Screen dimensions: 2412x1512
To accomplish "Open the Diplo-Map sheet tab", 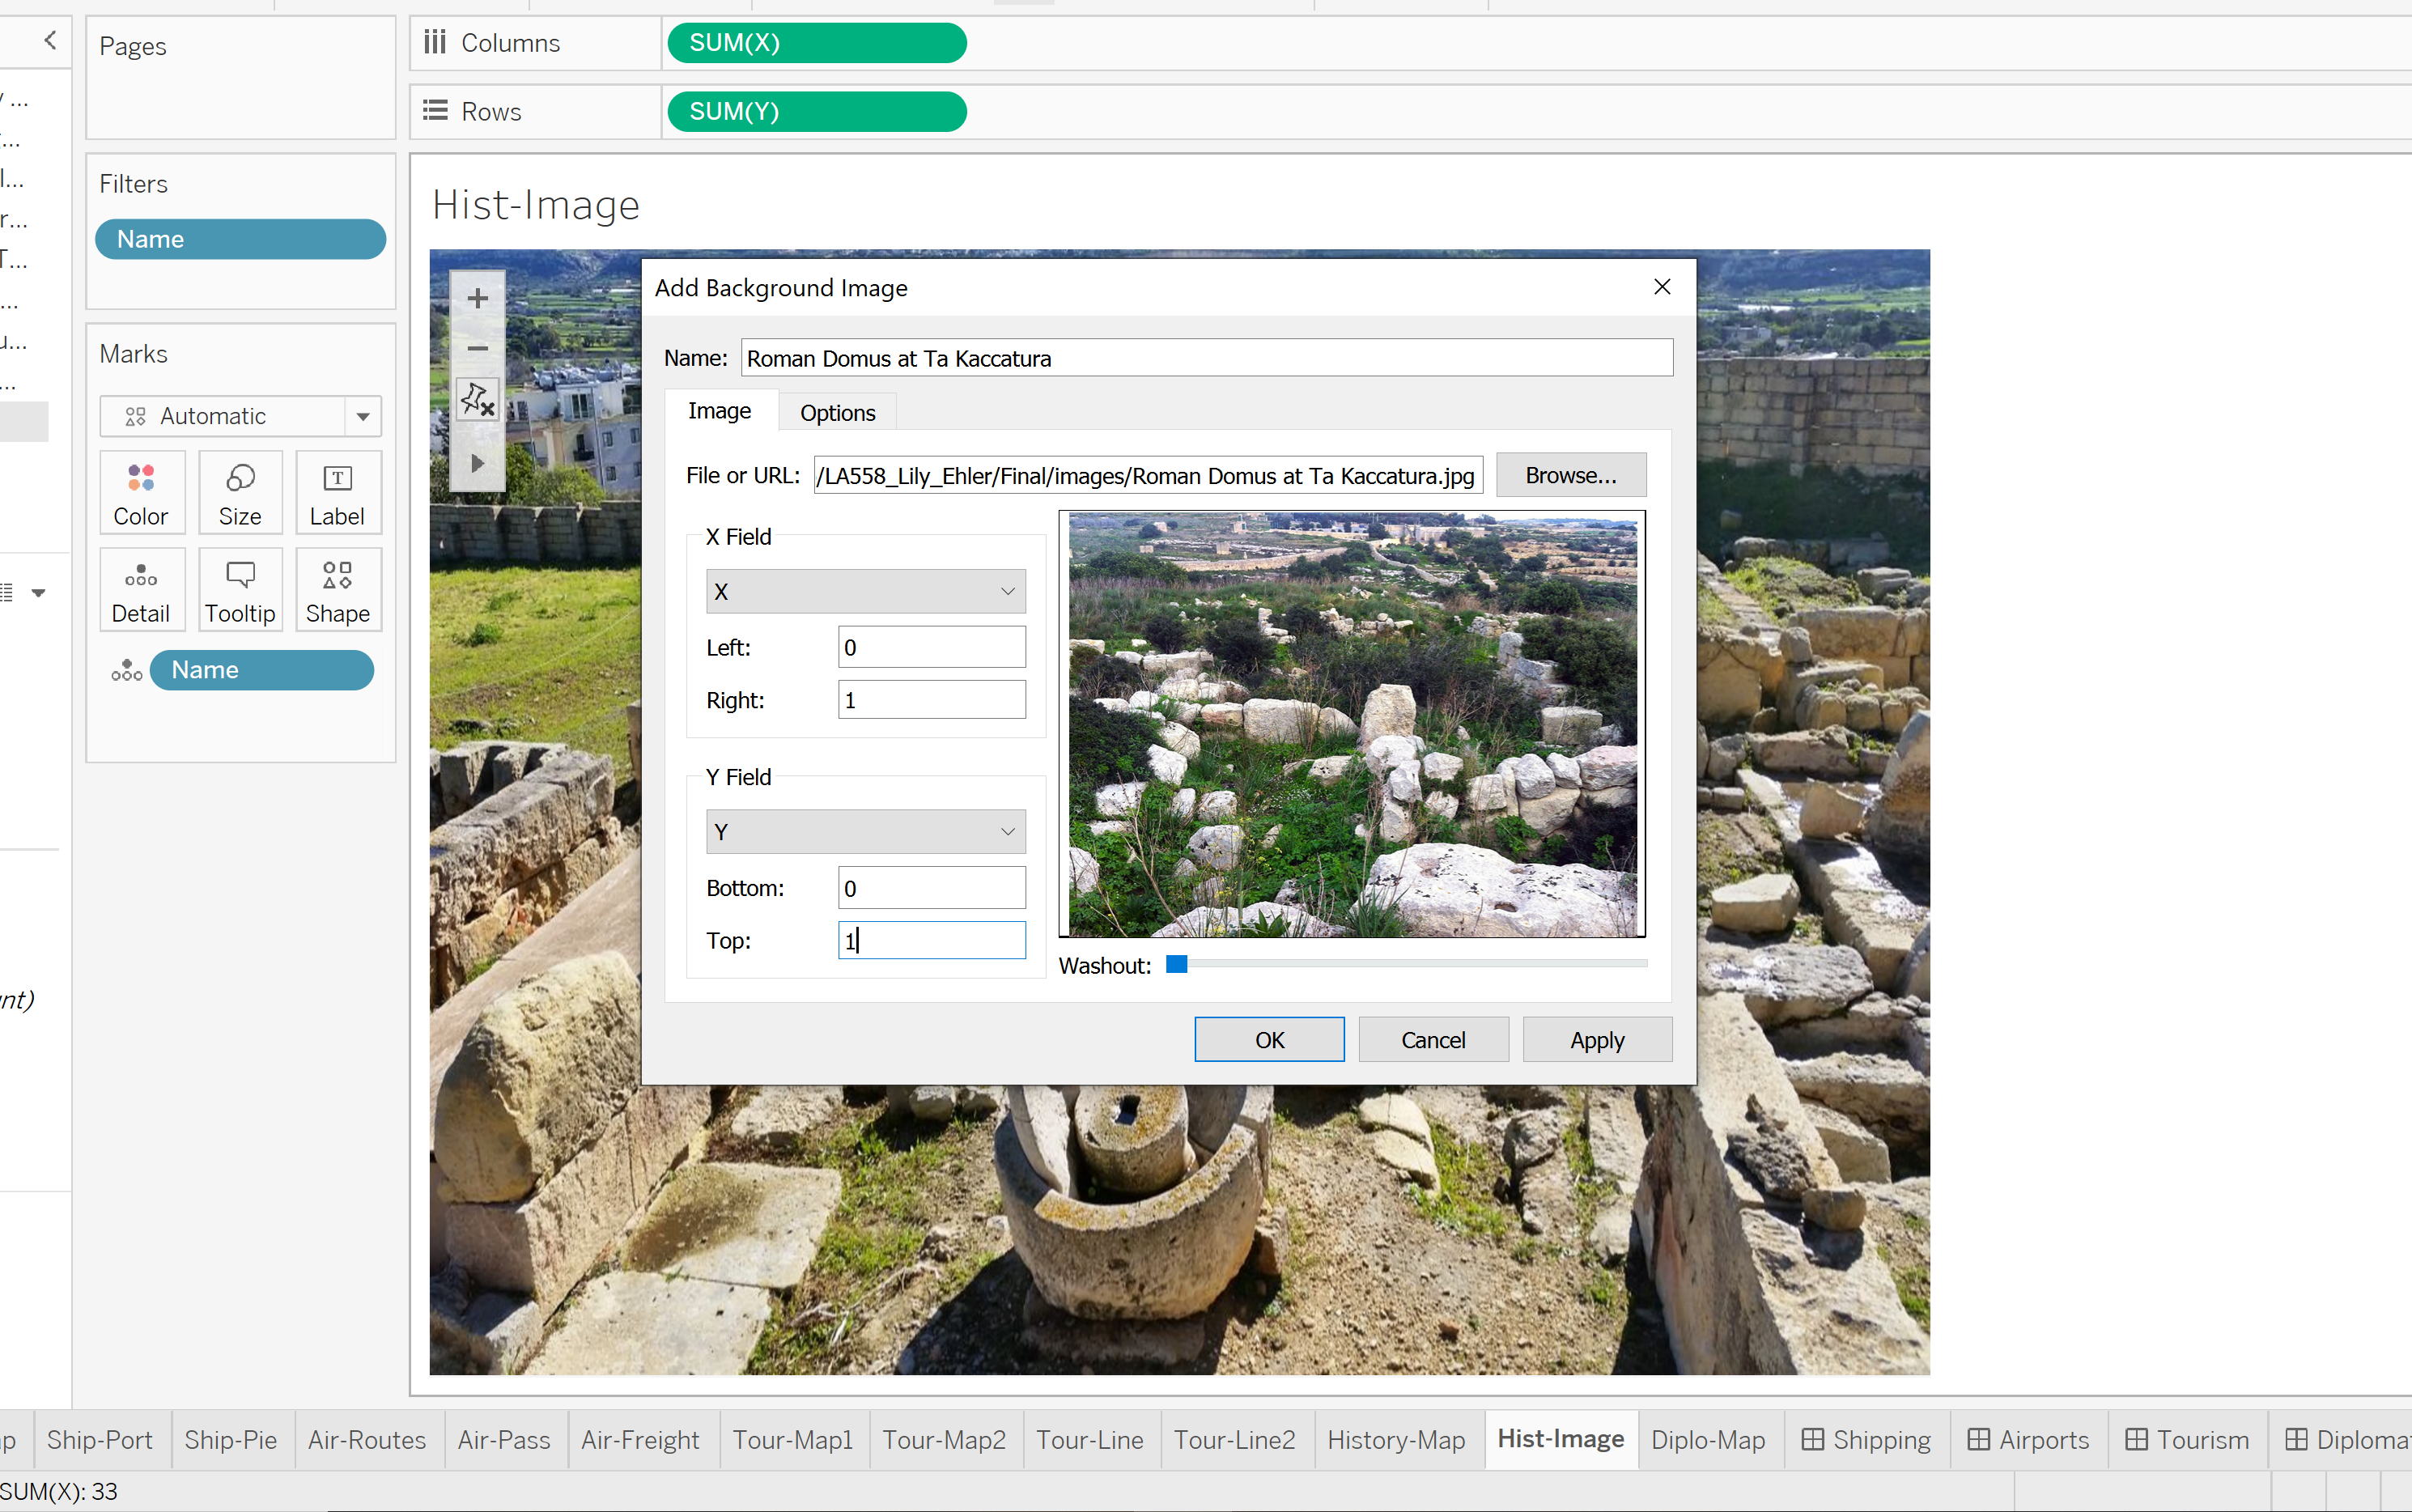I will click(1707, 1439).
